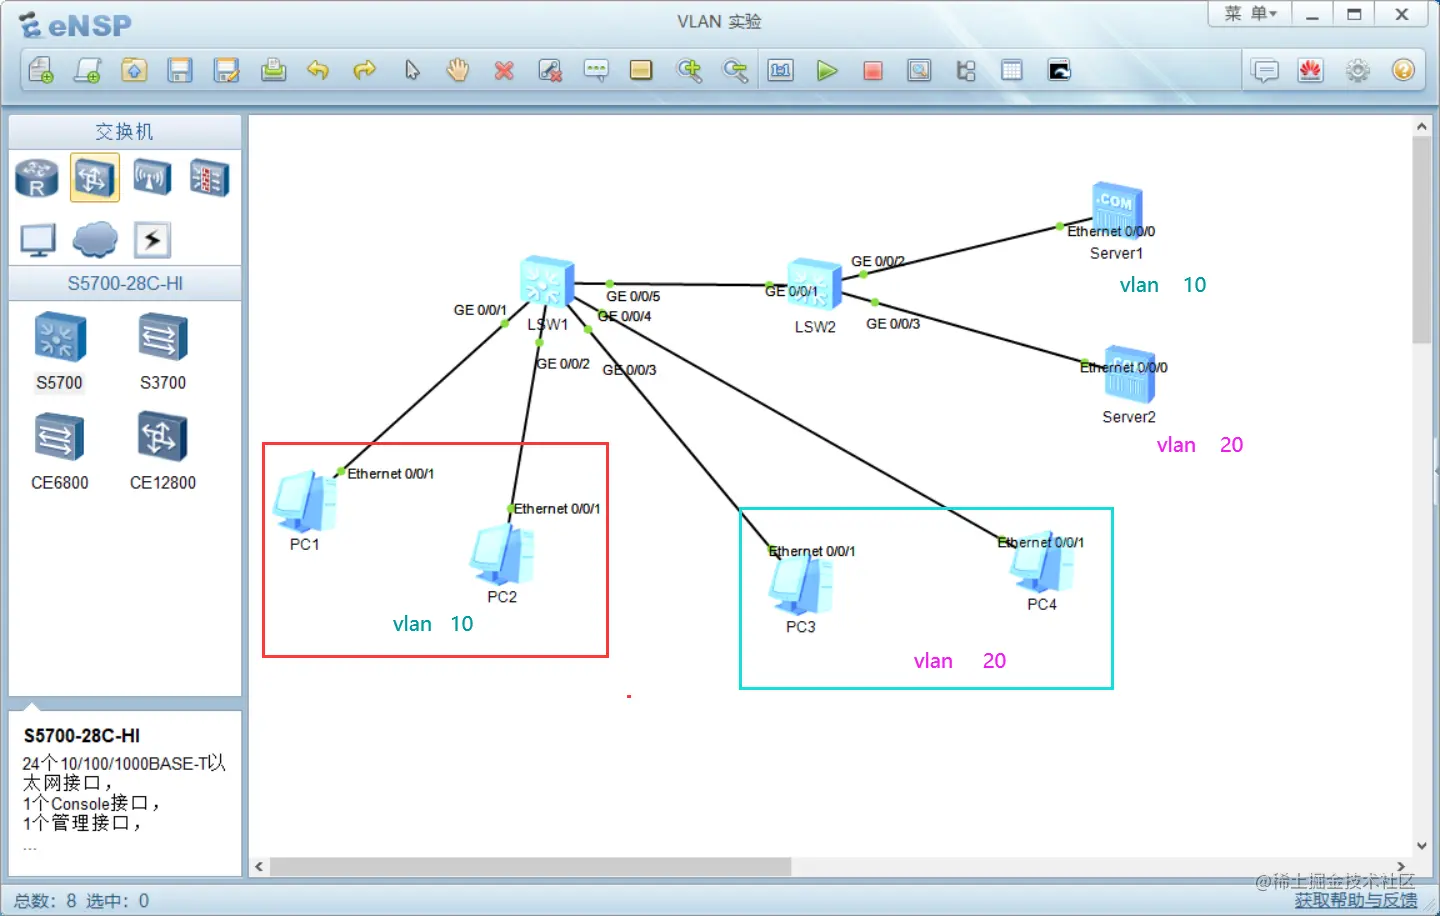This screenshot has width=1440, height=916.
Task: Click the canvas scroll down arrow
Action: (1422, 846)
